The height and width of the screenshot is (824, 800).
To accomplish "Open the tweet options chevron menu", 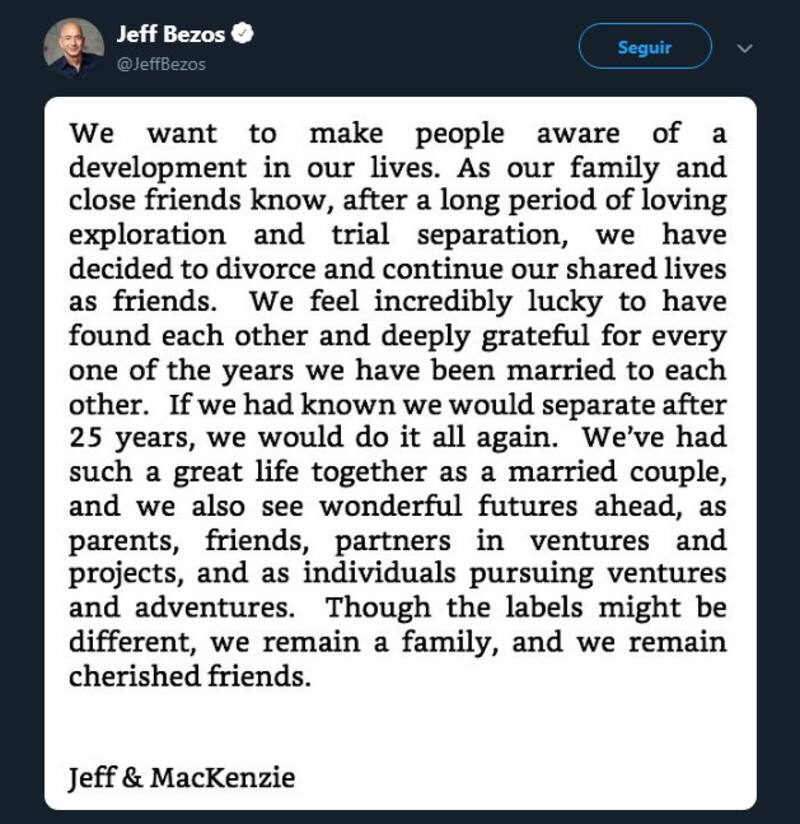I will 743,47.
